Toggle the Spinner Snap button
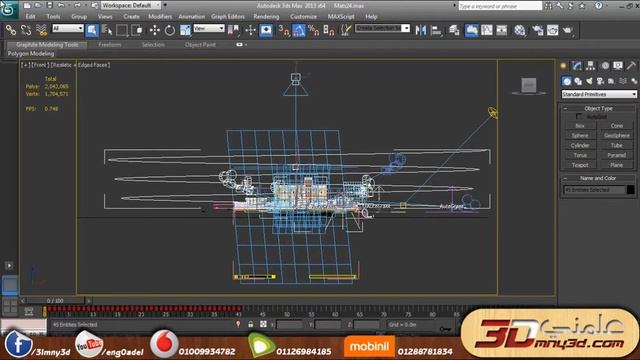This screenshot has width=640, height=360. click(x=329, y=30)
